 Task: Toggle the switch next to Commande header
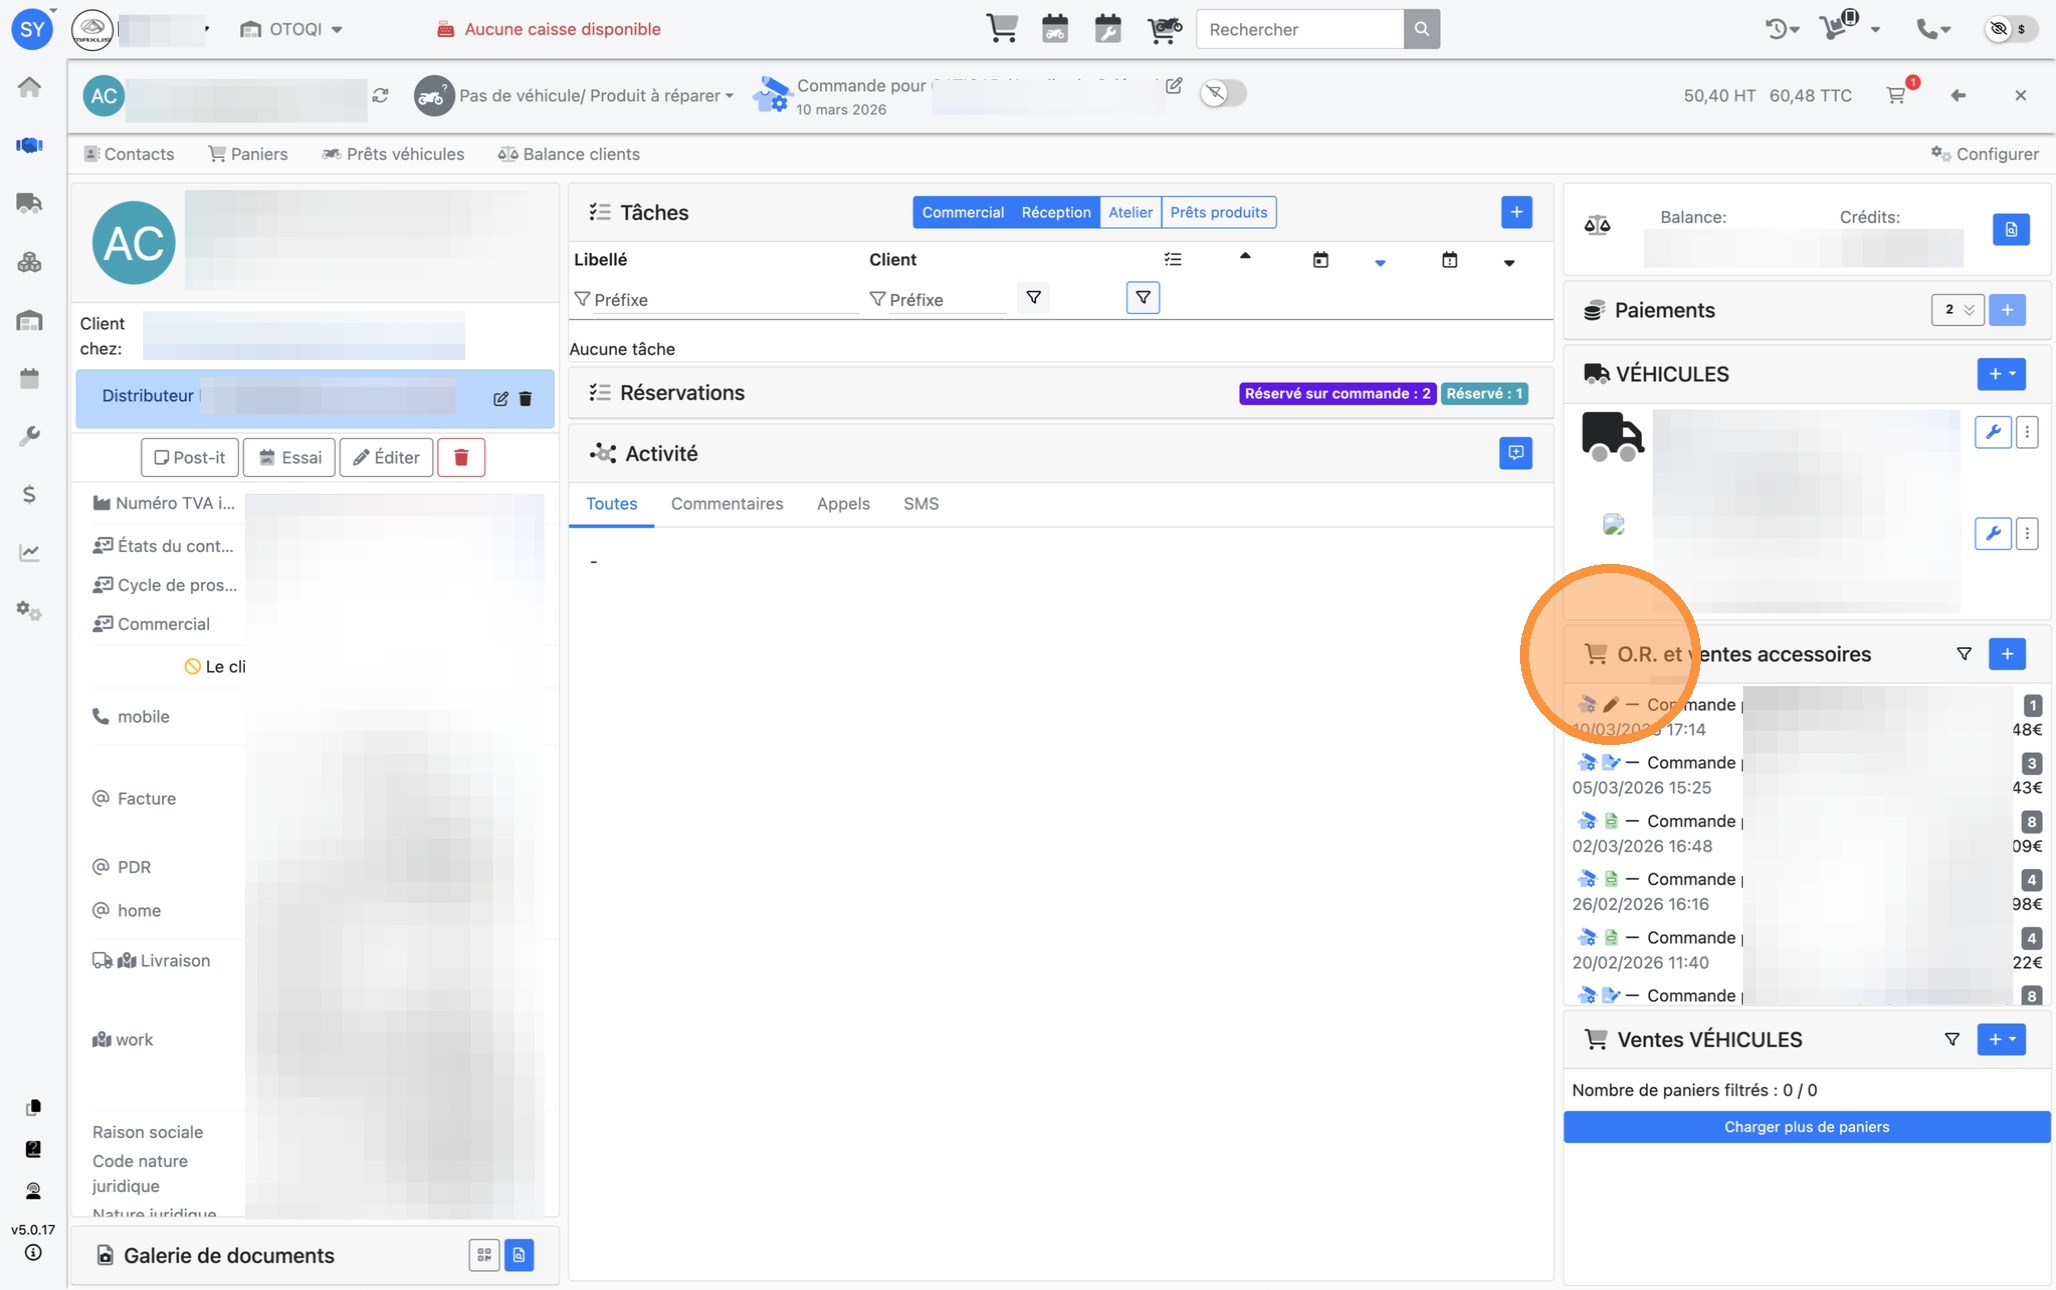point(1222,93)
